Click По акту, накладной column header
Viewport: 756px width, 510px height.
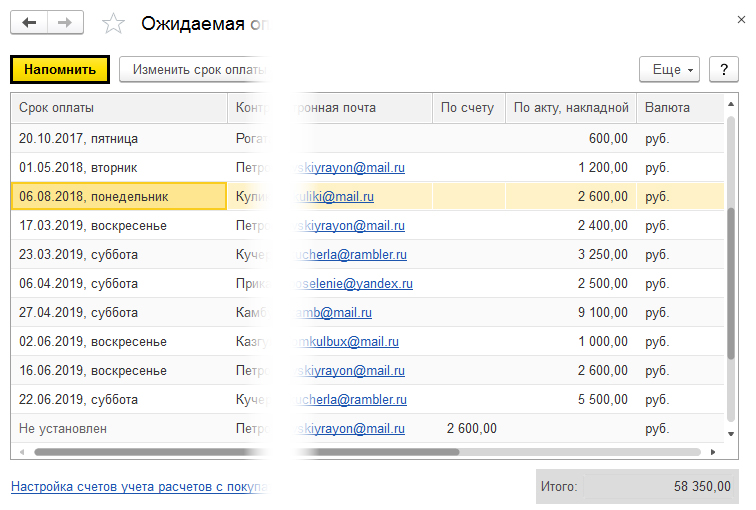(570, 108)
